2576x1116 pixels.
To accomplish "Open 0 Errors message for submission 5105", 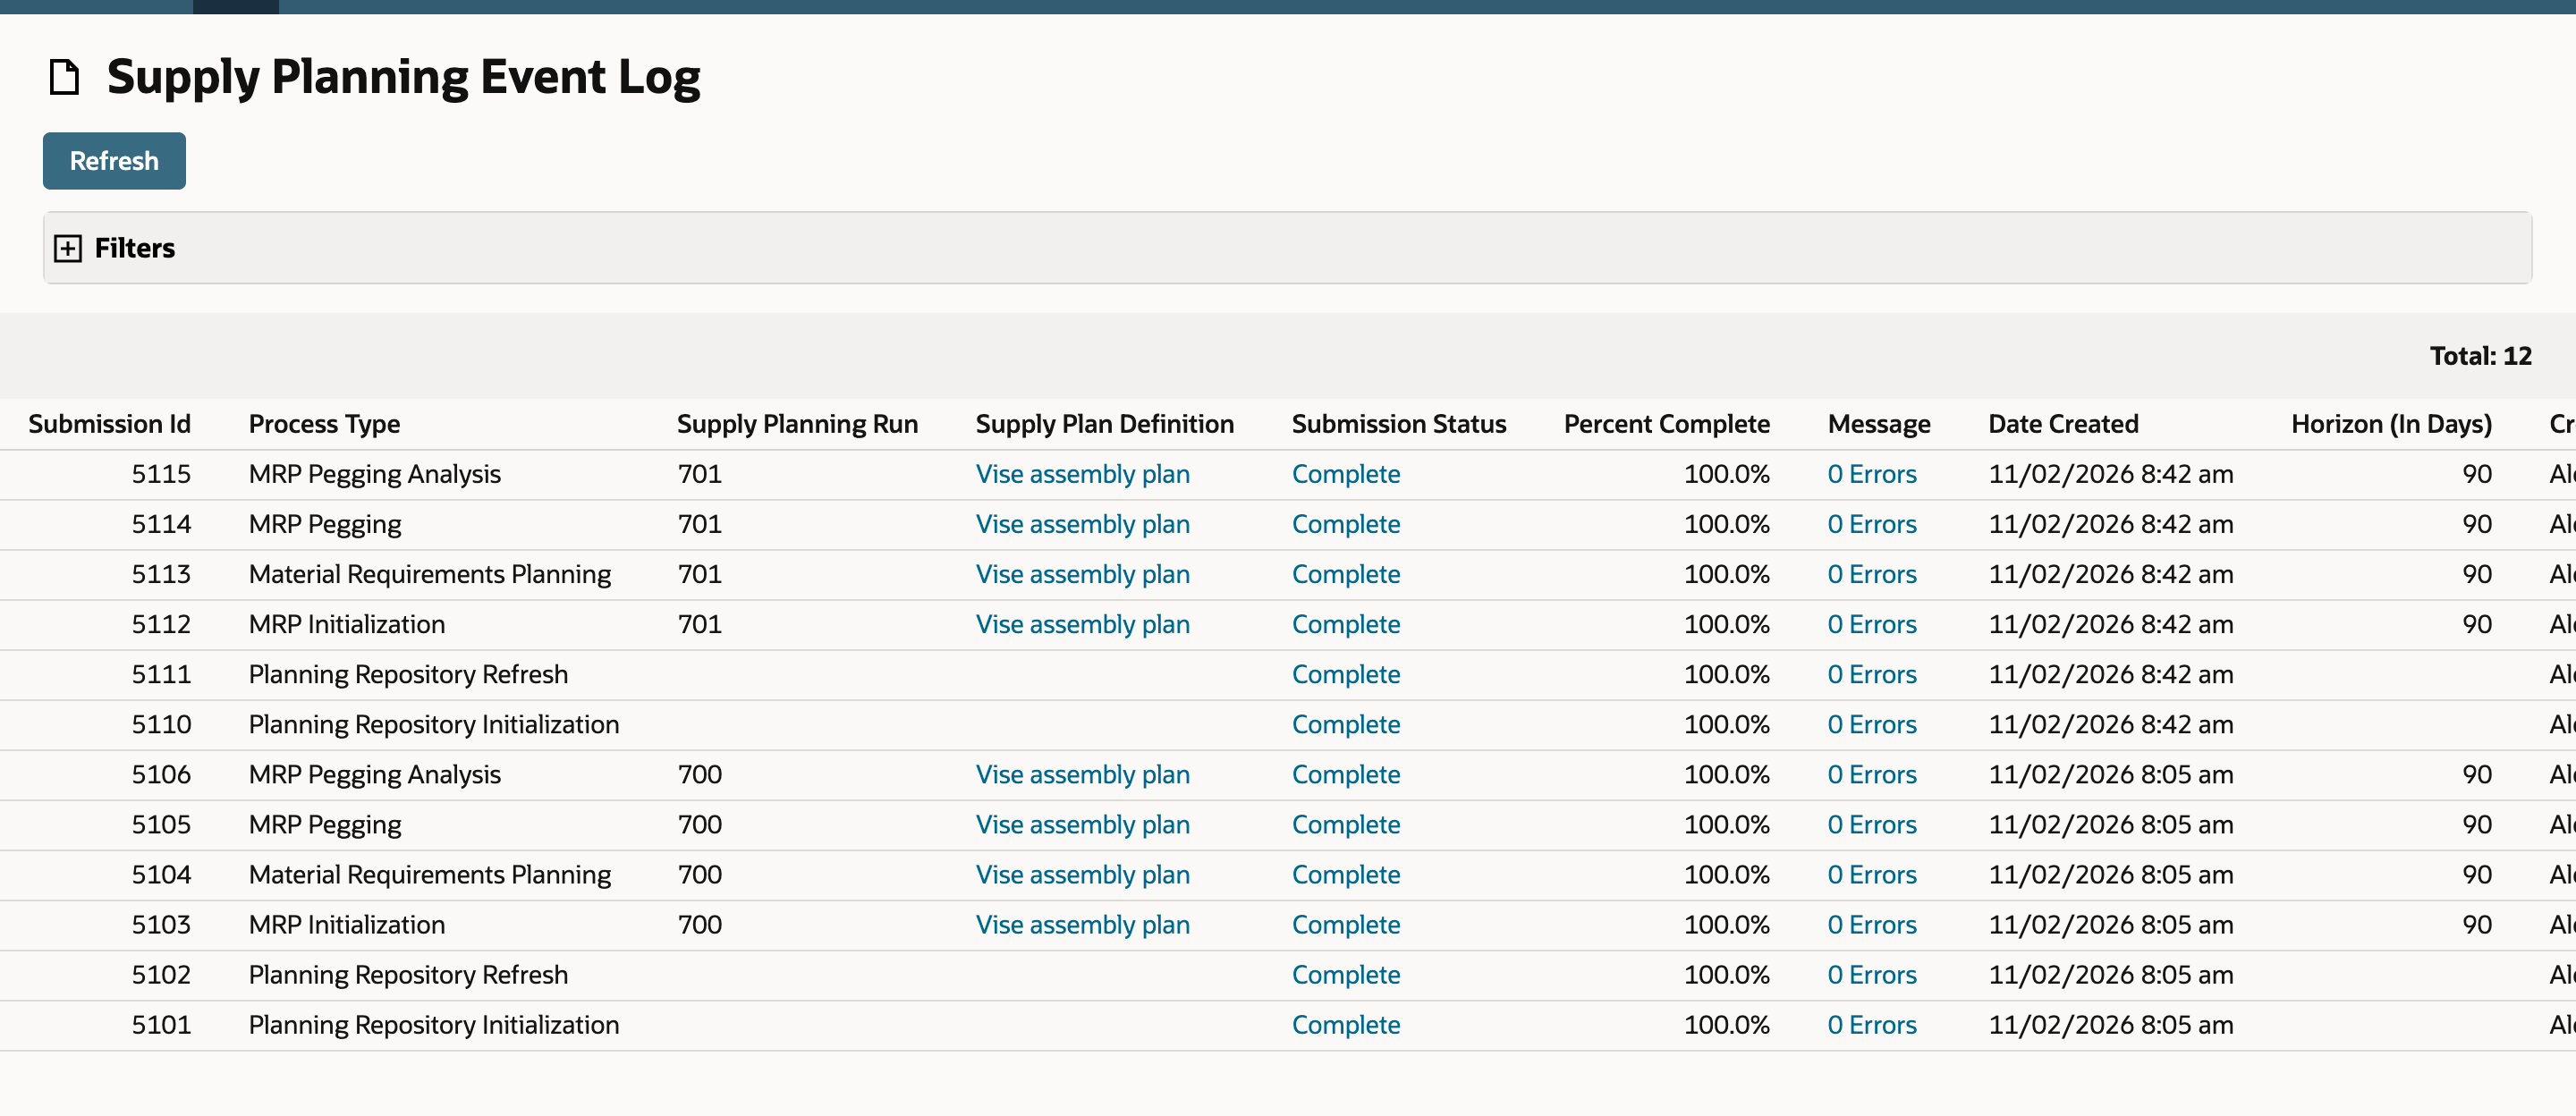I will pos(1871,824).
